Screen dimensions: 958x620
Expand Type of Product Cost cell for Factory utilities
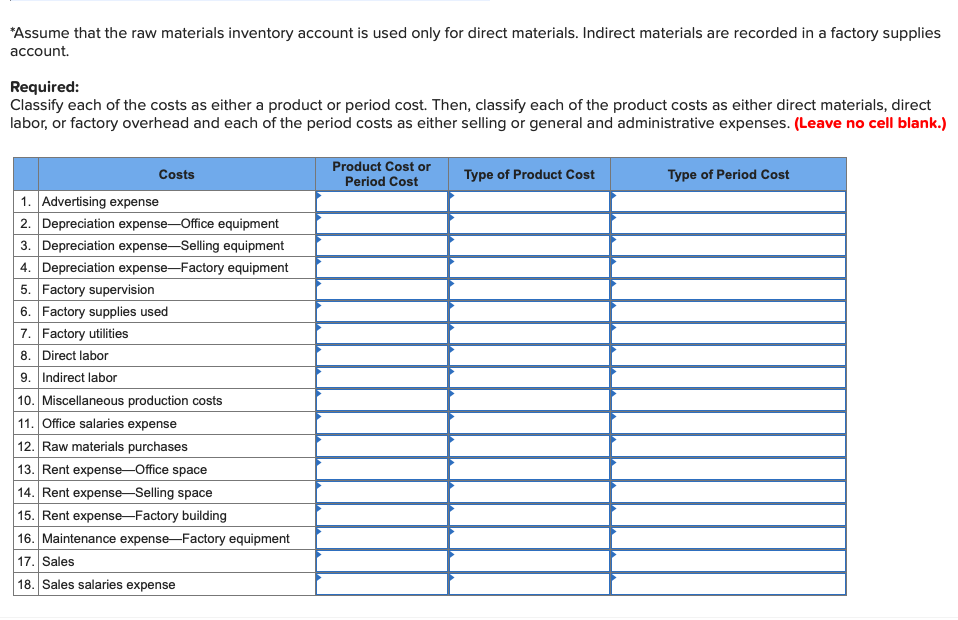(528, 333)
